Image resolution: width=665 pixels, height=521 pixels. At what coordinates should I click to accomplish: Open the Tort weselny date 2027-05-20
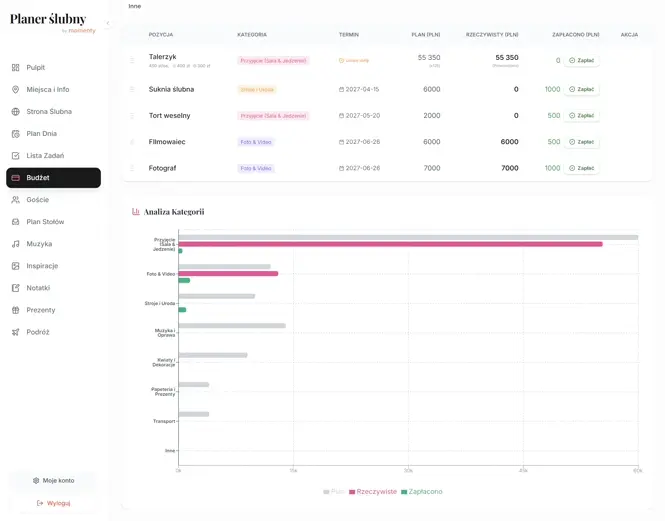359,116
